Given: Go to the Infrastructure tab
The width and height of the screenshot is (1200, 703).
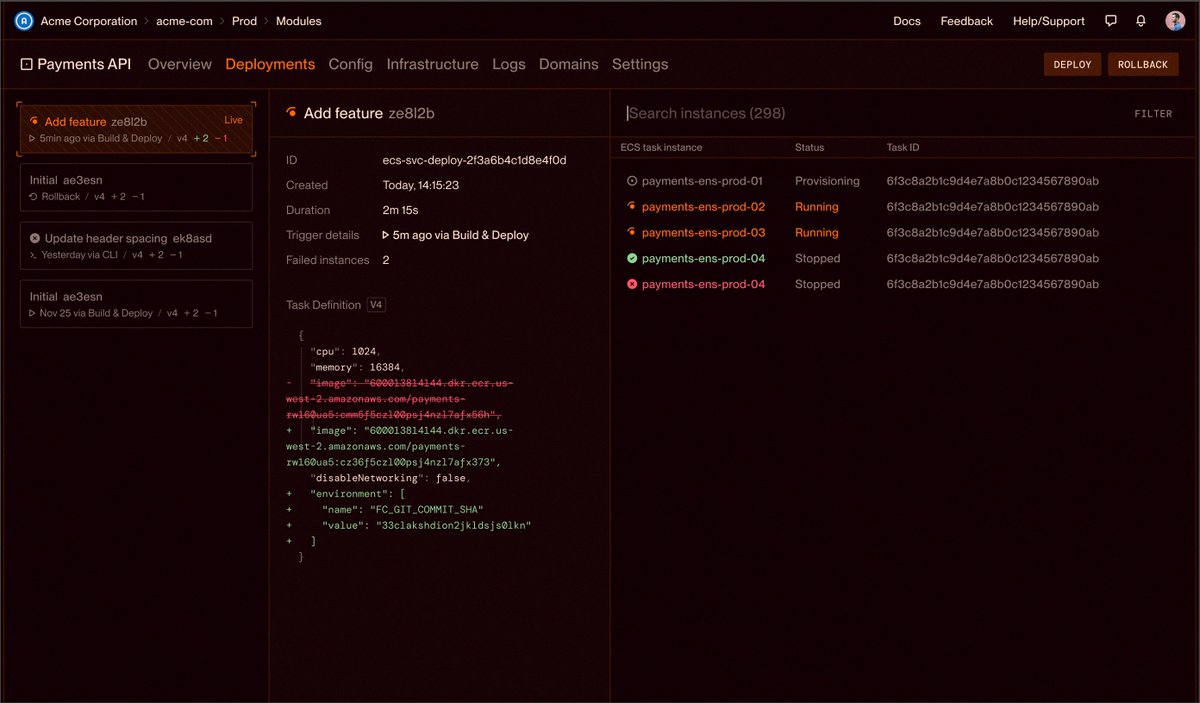Looking at the screenshot, I should 432,64.
